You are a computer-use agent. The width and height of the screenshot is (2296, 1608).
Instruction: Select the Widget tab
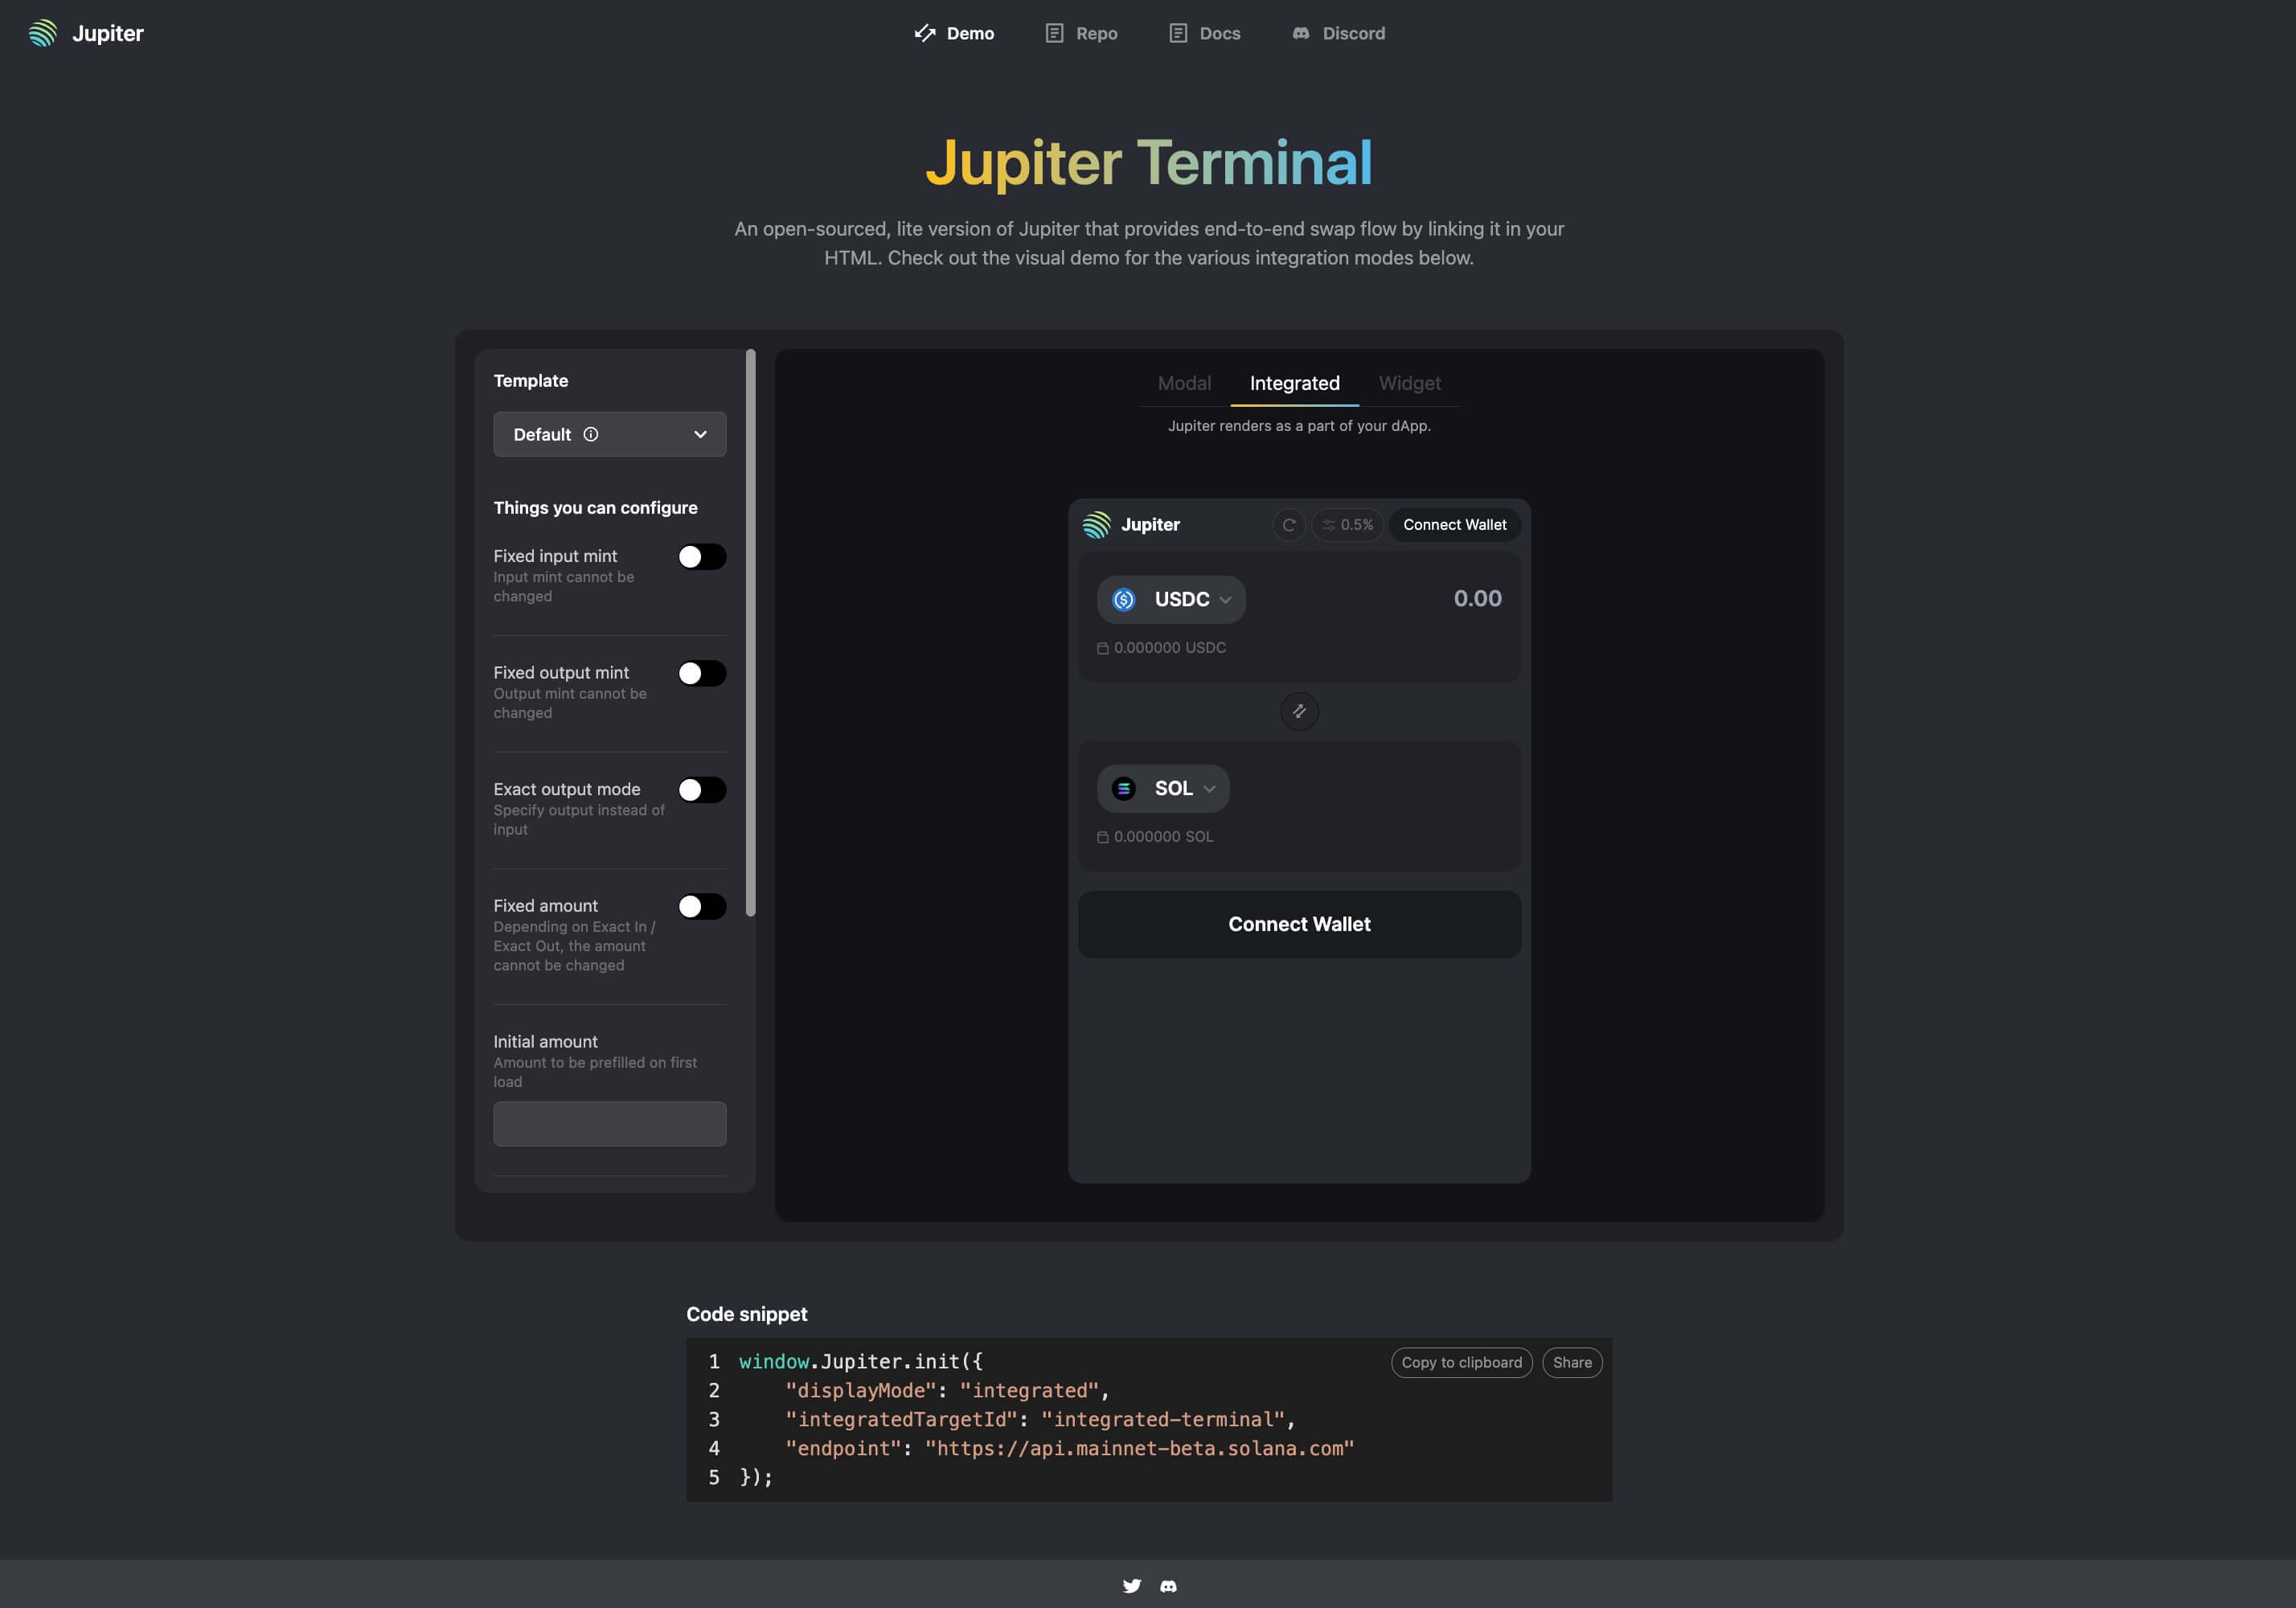coord(1410,382)
